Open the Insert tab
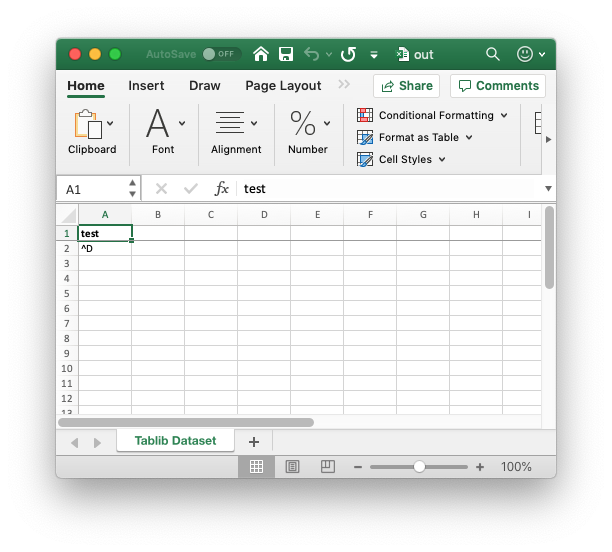The height and width of the screenshot is (552, 612). click(x=146, y=85)
